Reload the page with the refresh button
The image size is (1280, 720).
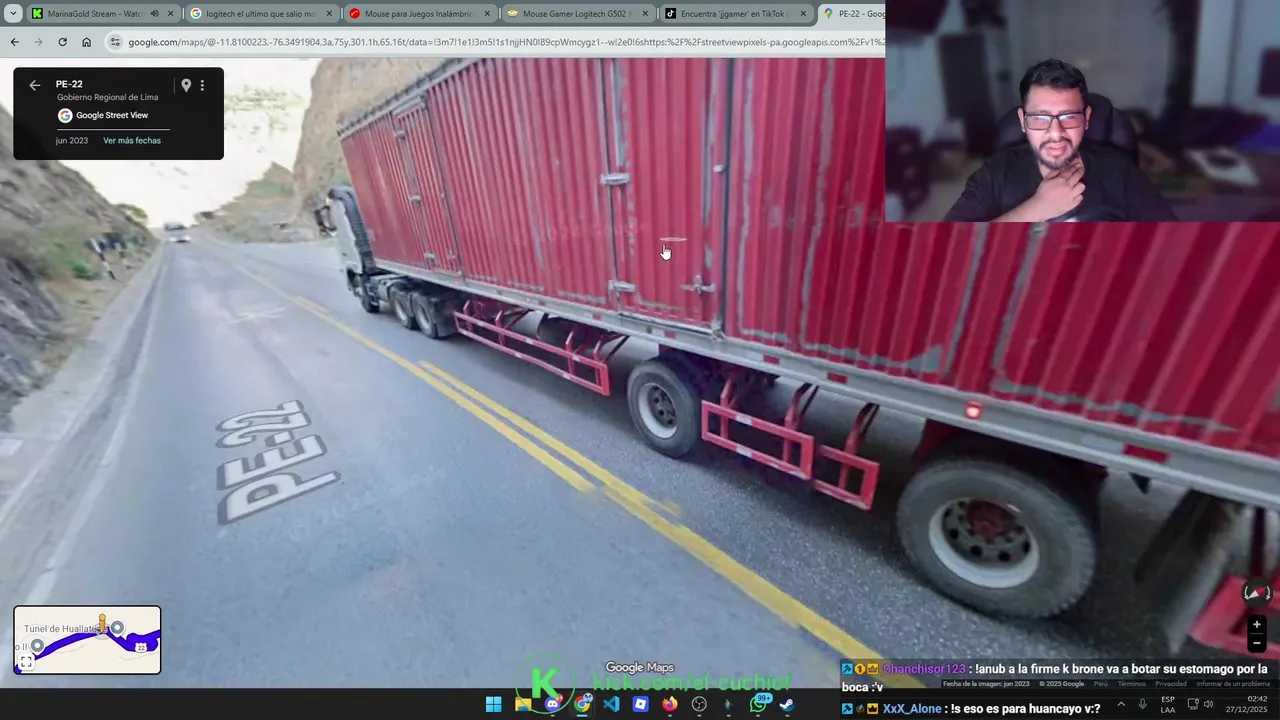[x=62, y=42]
